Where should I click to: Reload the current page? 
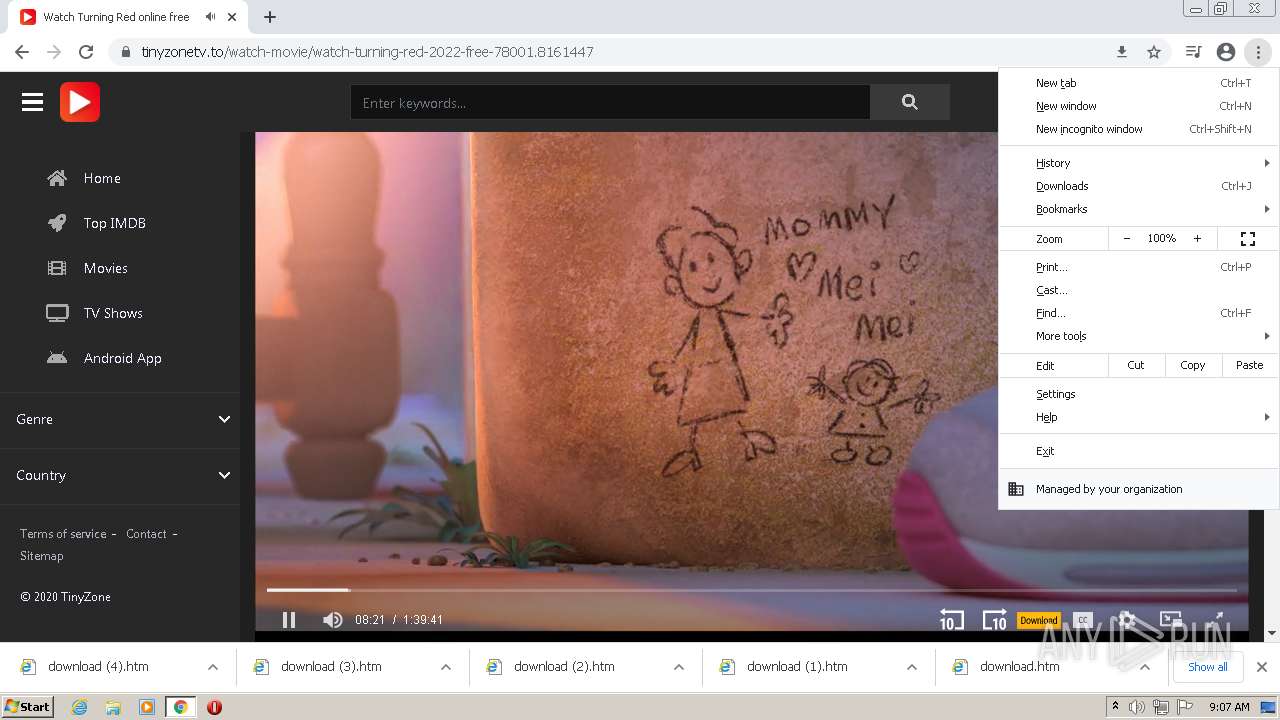click(x=86, y=52)
